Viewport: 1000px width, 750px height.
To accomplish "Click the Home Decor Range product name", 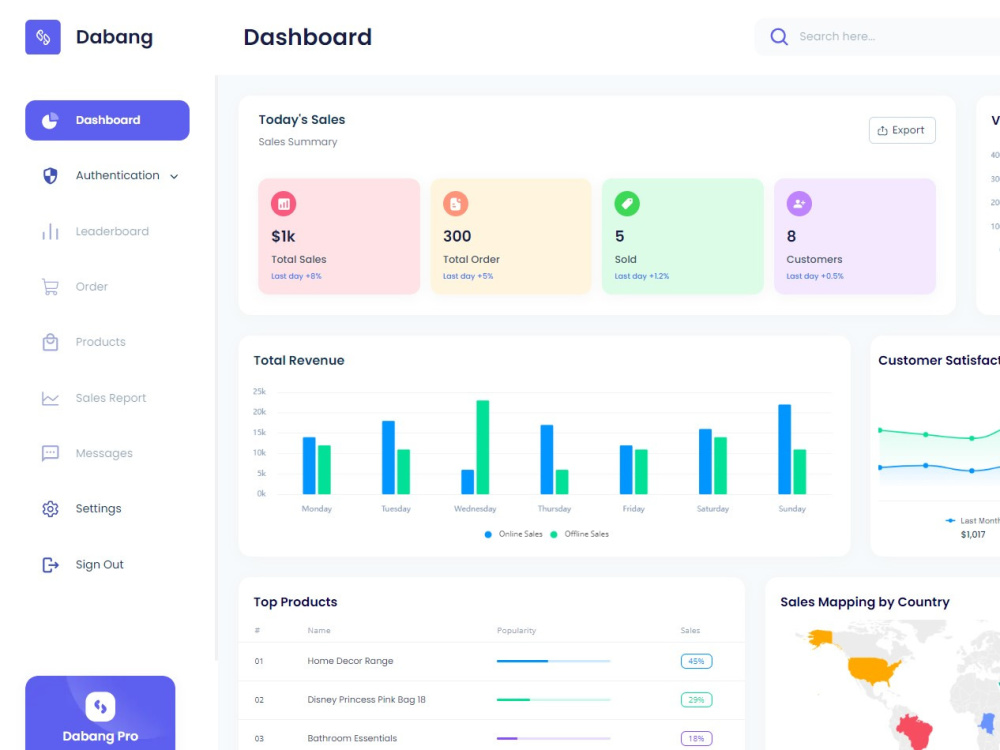I will pos(350,661).
